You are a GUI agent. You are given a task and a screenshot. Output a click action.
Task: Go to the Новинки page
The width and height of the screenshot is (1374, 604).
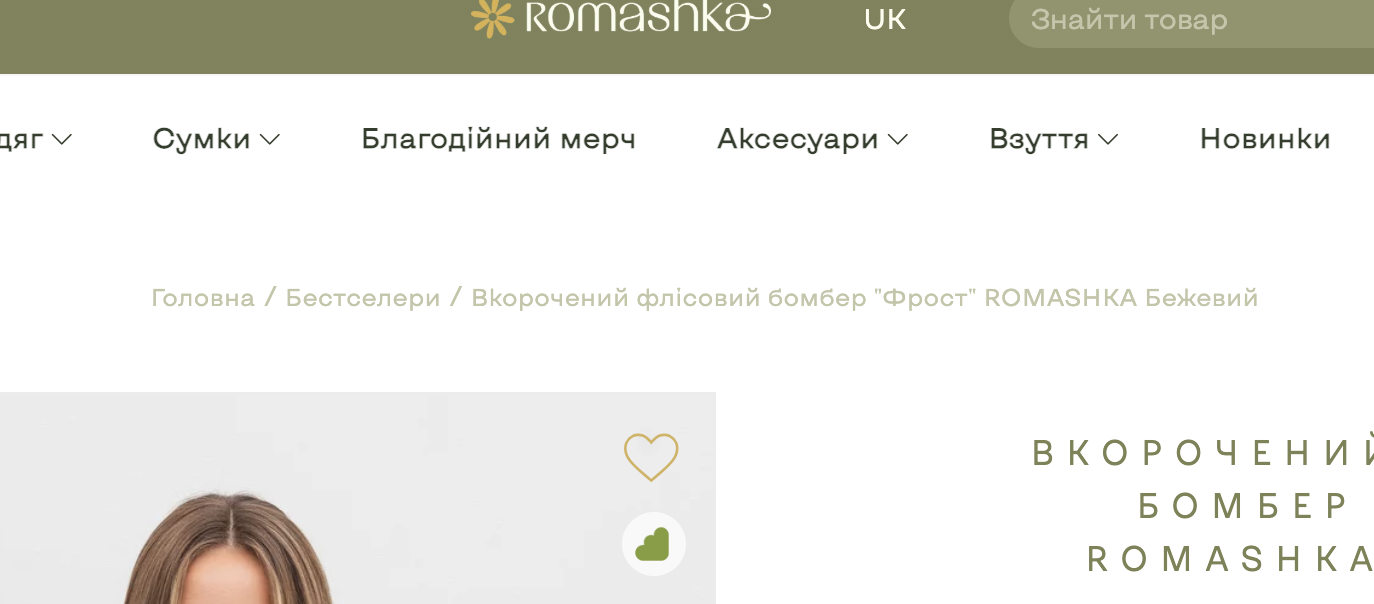(1265, 139)
